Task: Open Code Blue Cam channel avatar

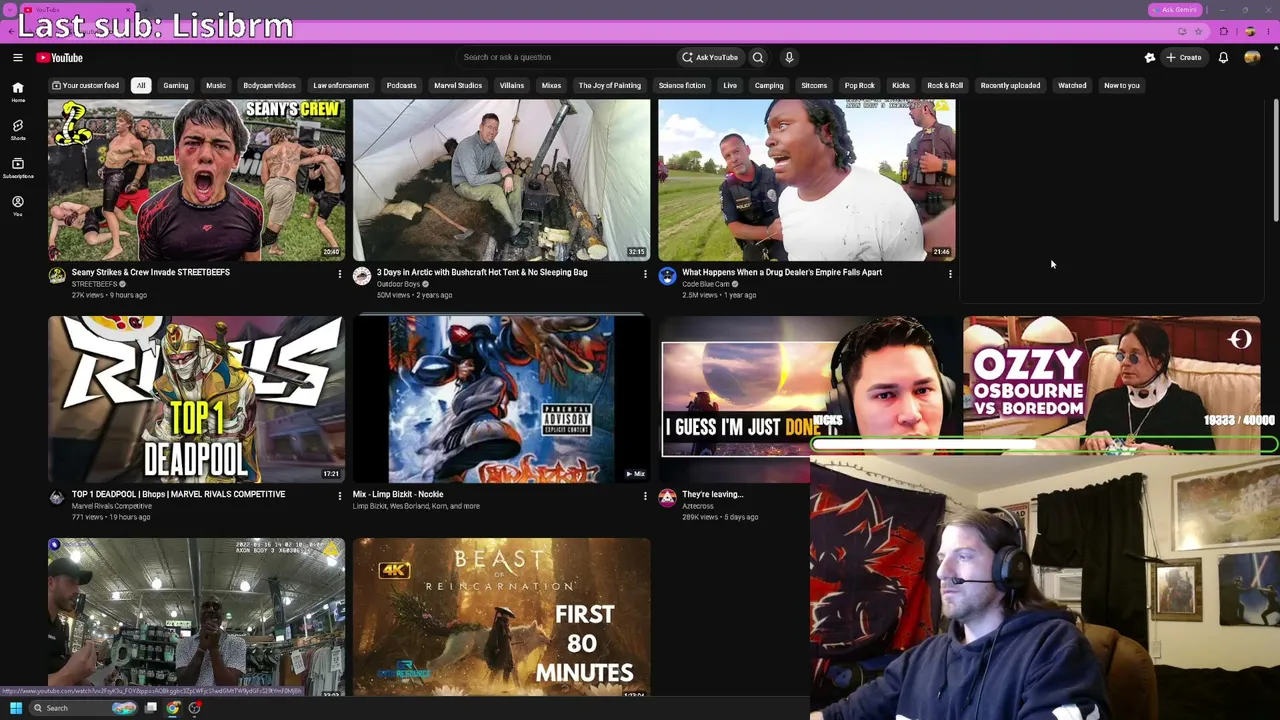Action: (x=667, y=276)
